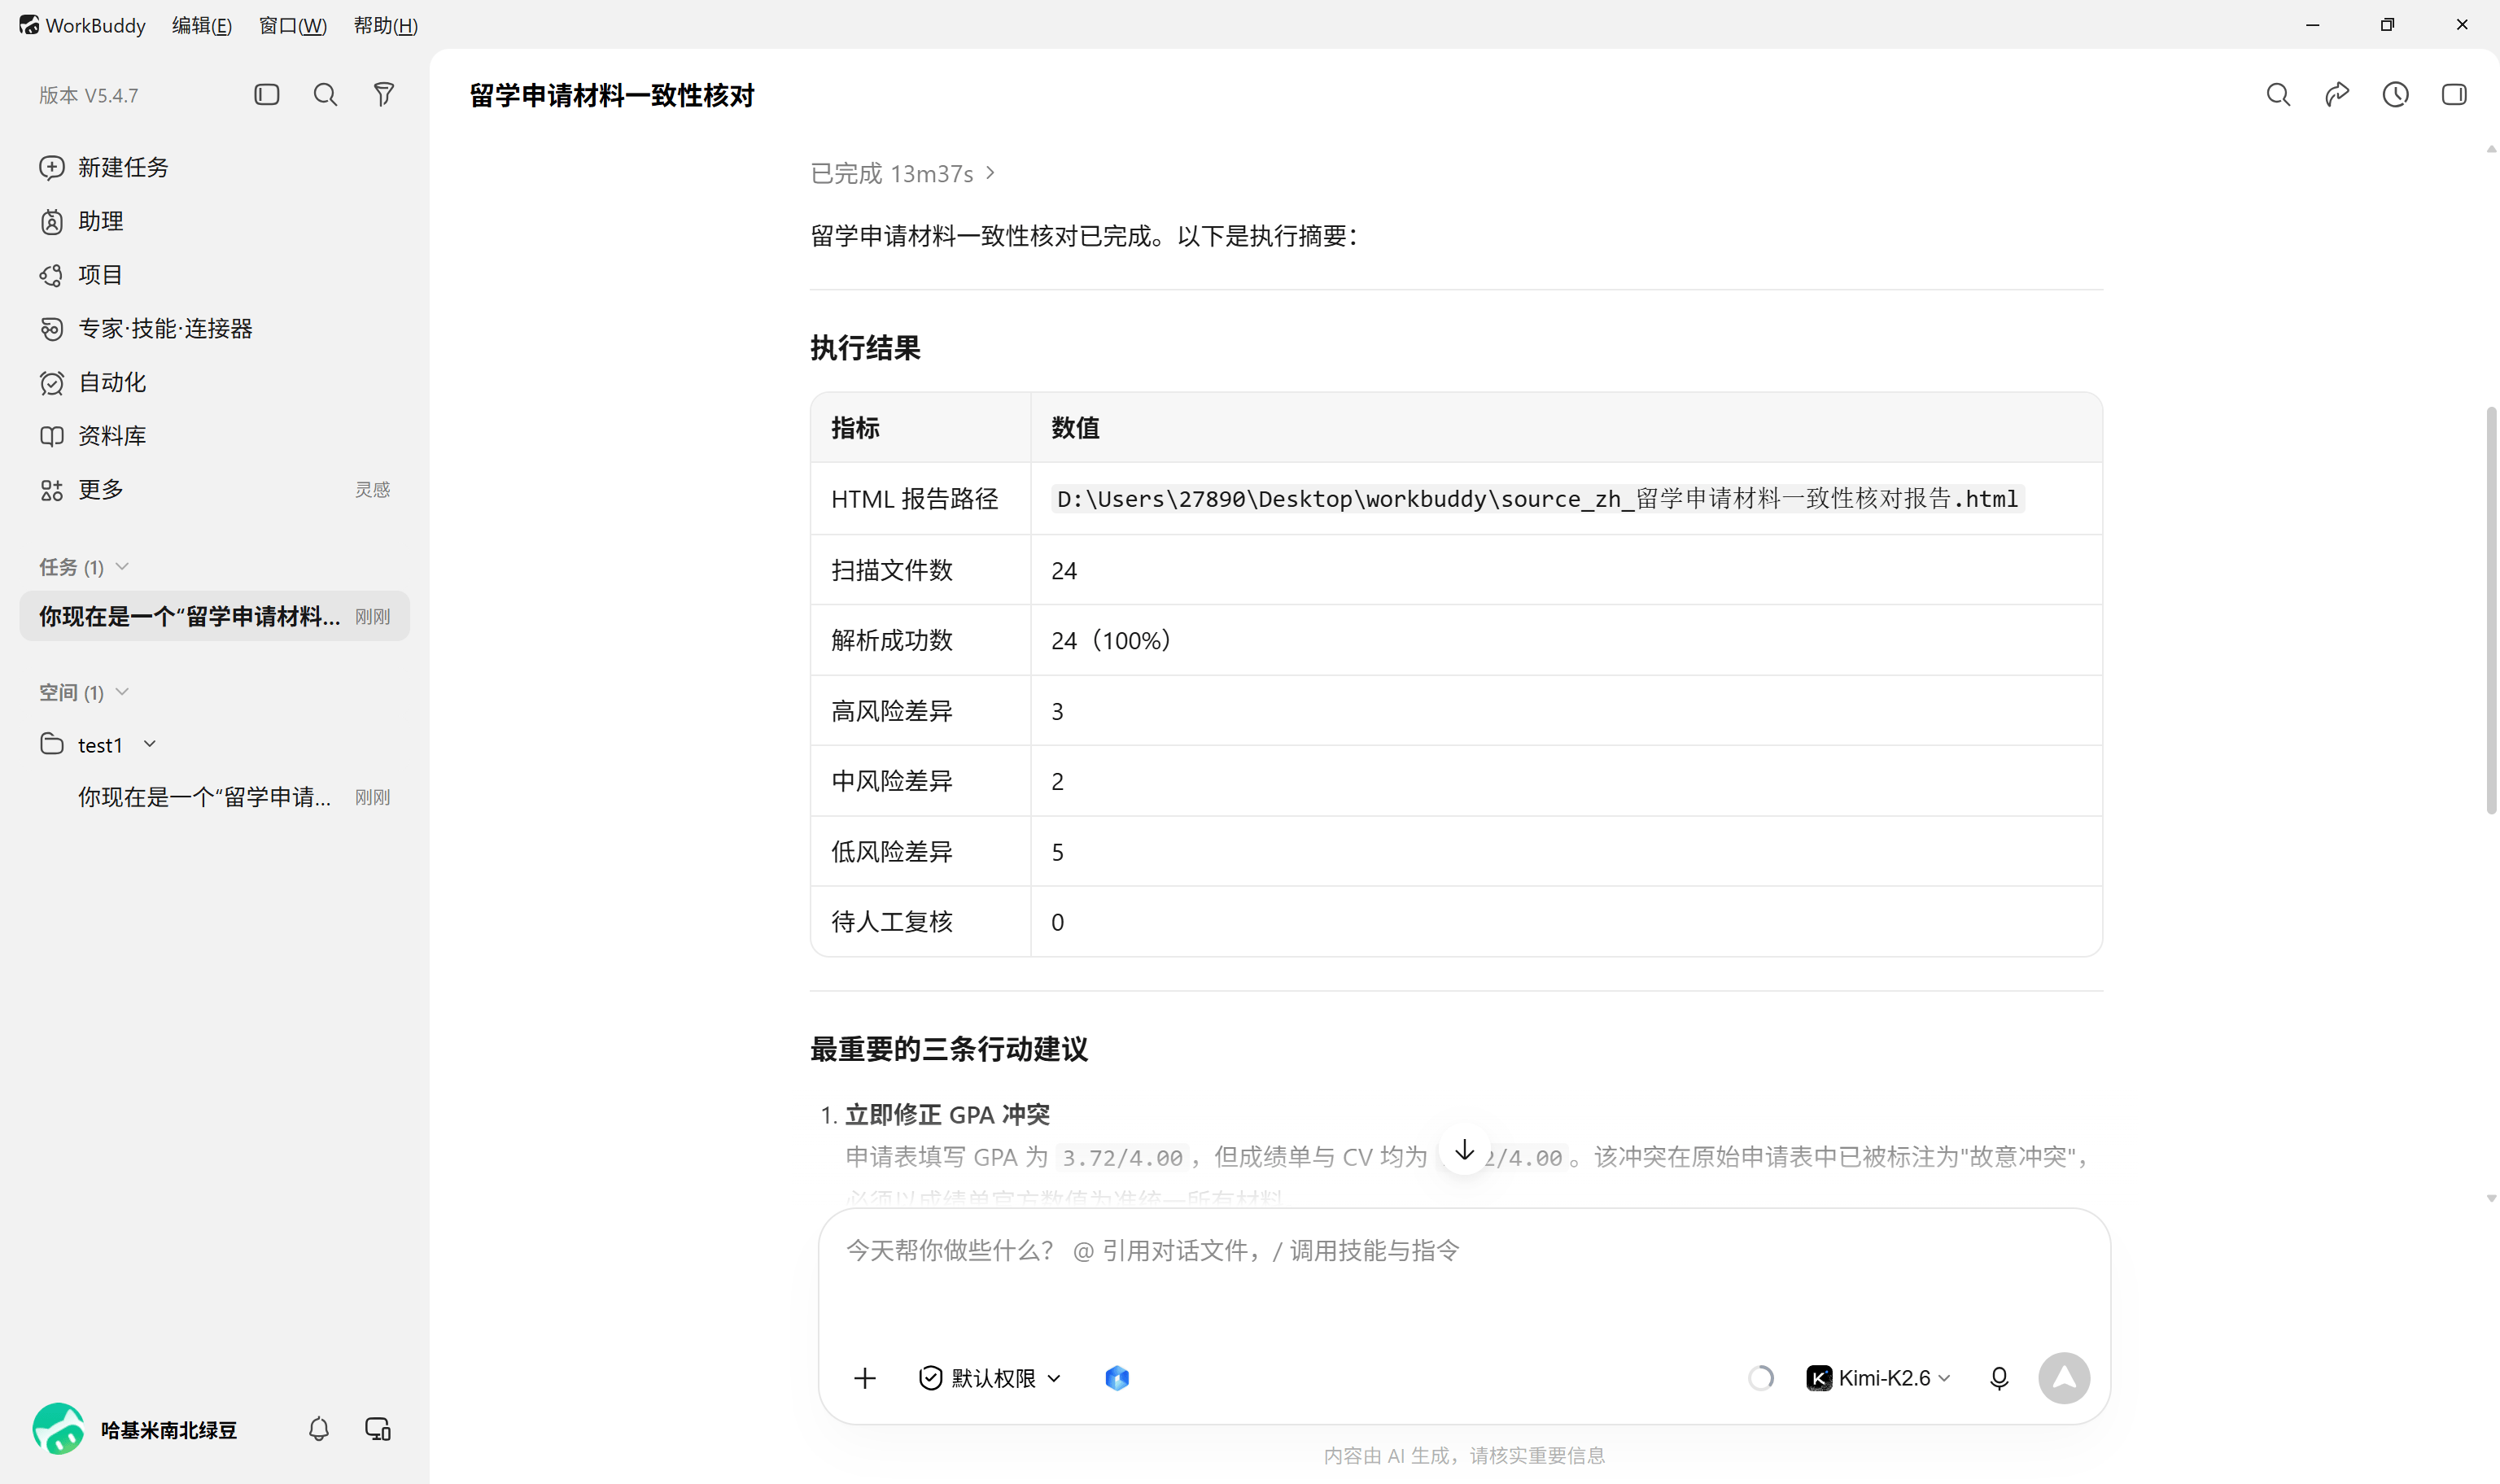
Task: Click the vertical scrollbar of the conversation
Action: 2490,610
